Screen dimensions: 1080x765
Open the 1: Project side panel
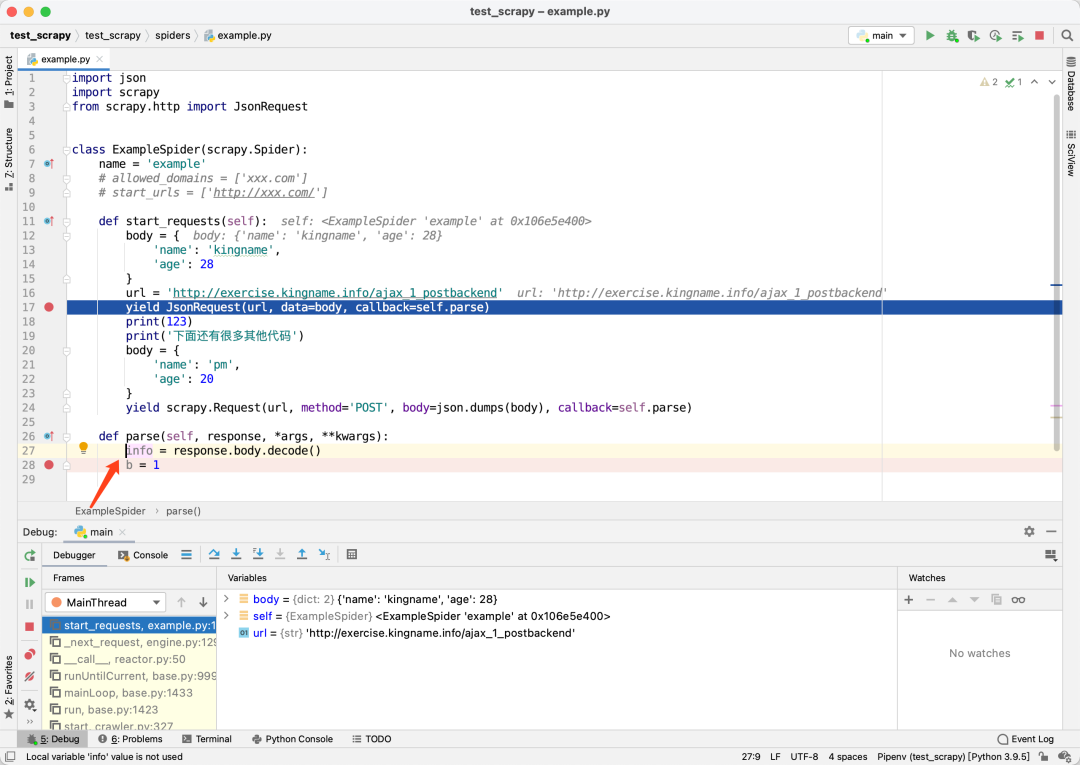click(8, 82)
